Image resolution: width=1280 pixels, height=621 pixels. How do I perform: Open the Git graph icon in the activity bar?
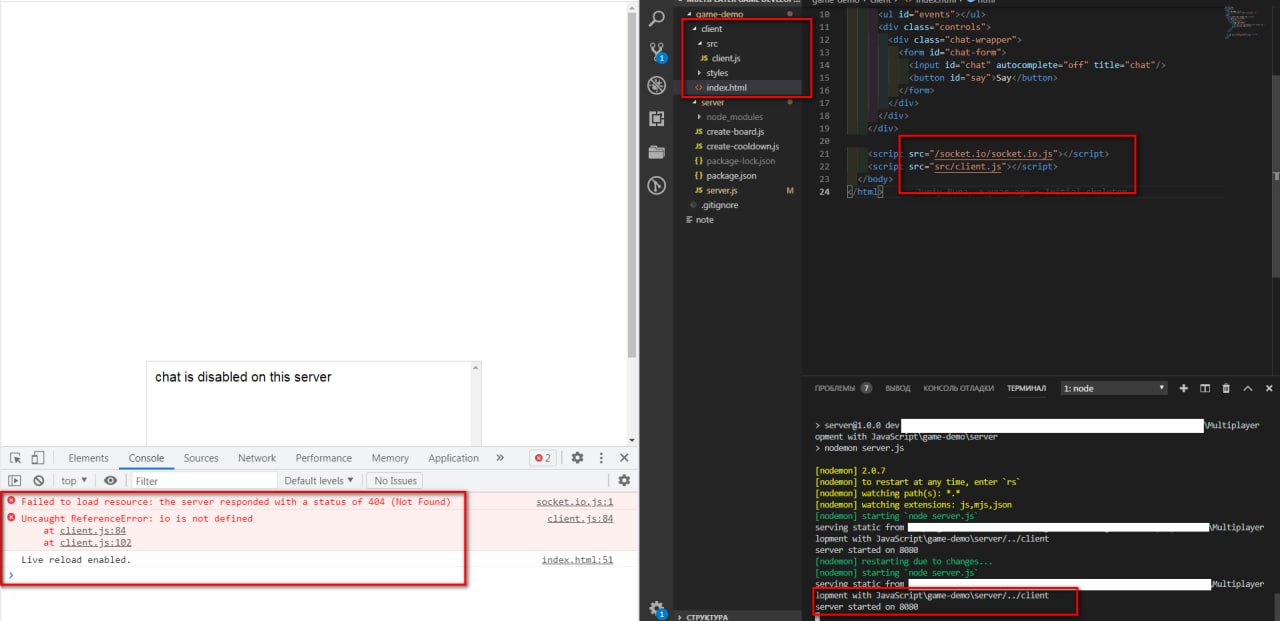(657, 185)
